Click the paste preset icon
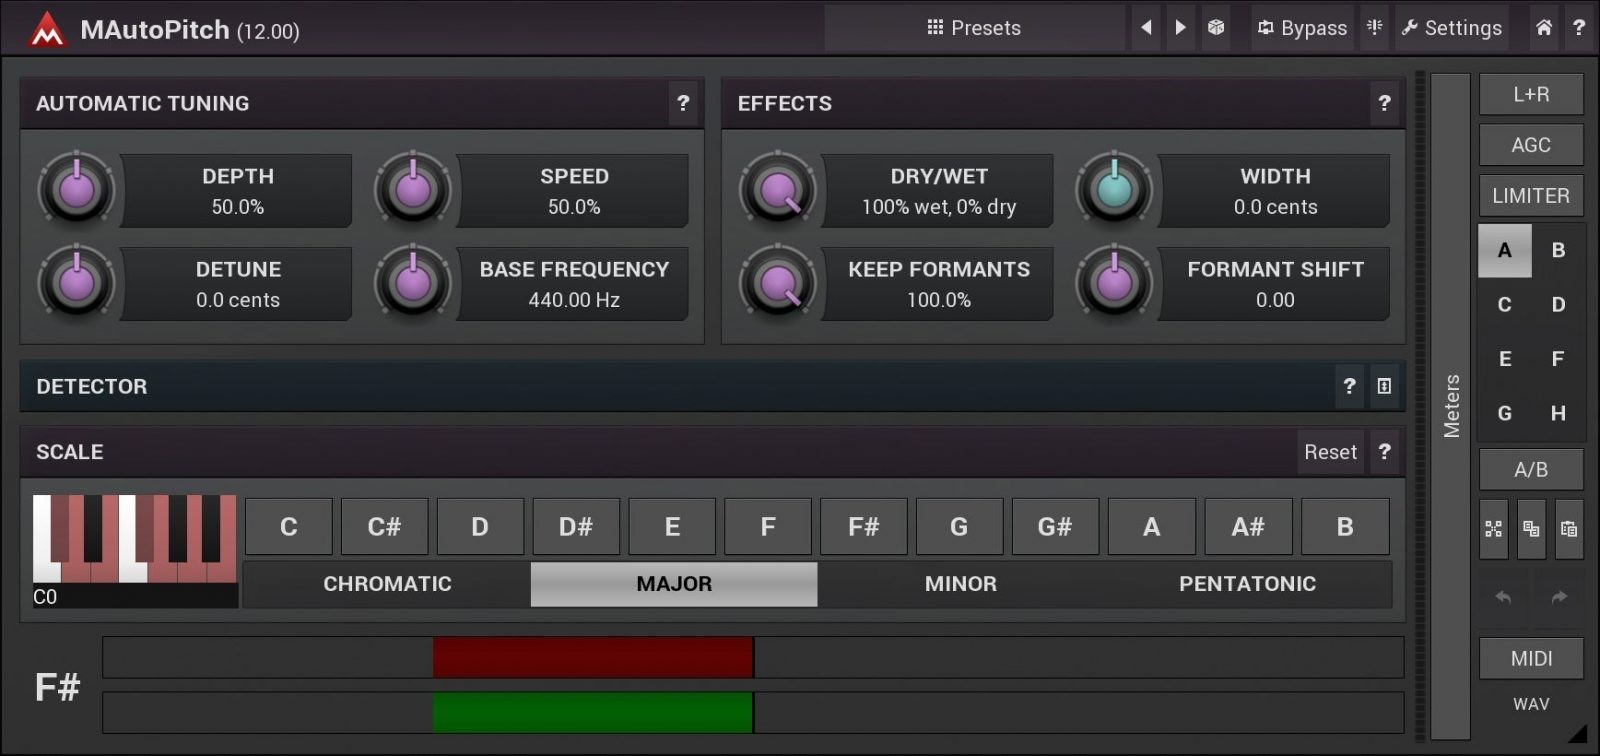Viewport: 1600px width, 756px height. (1568, 529)
